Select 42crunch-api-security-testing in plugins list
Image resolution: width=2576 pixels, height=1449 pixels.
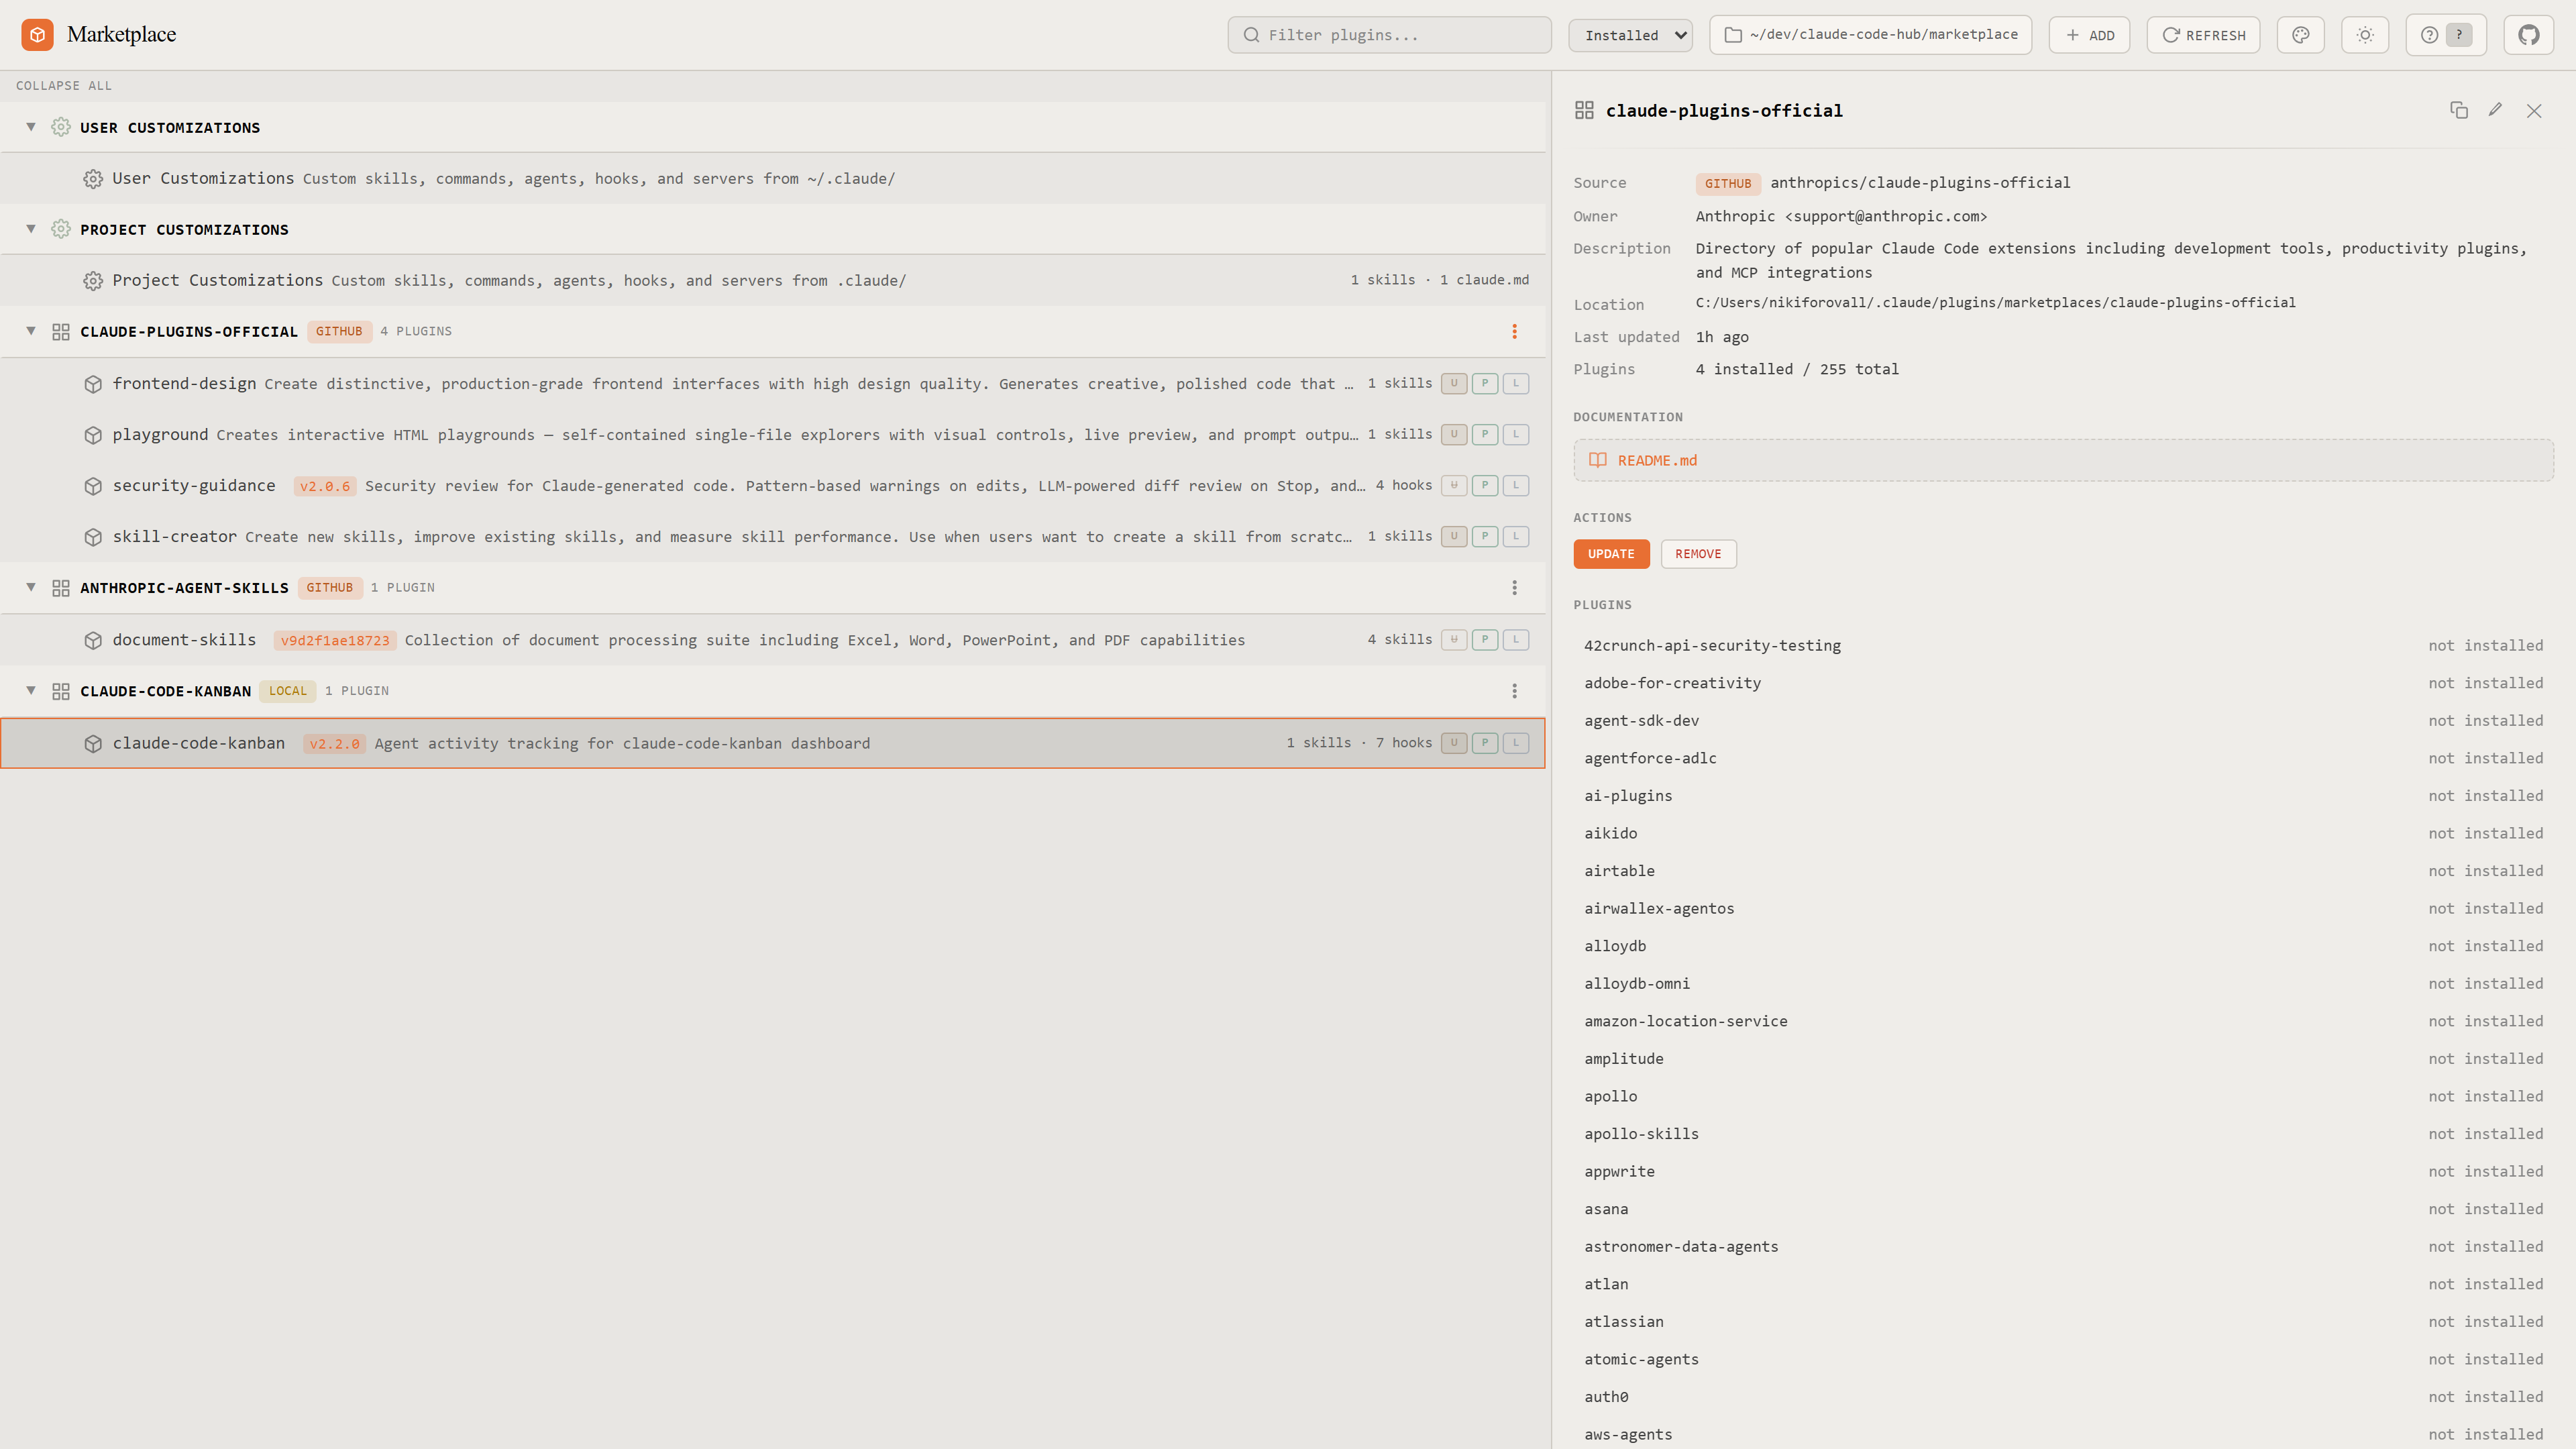tap(2063, 646)
